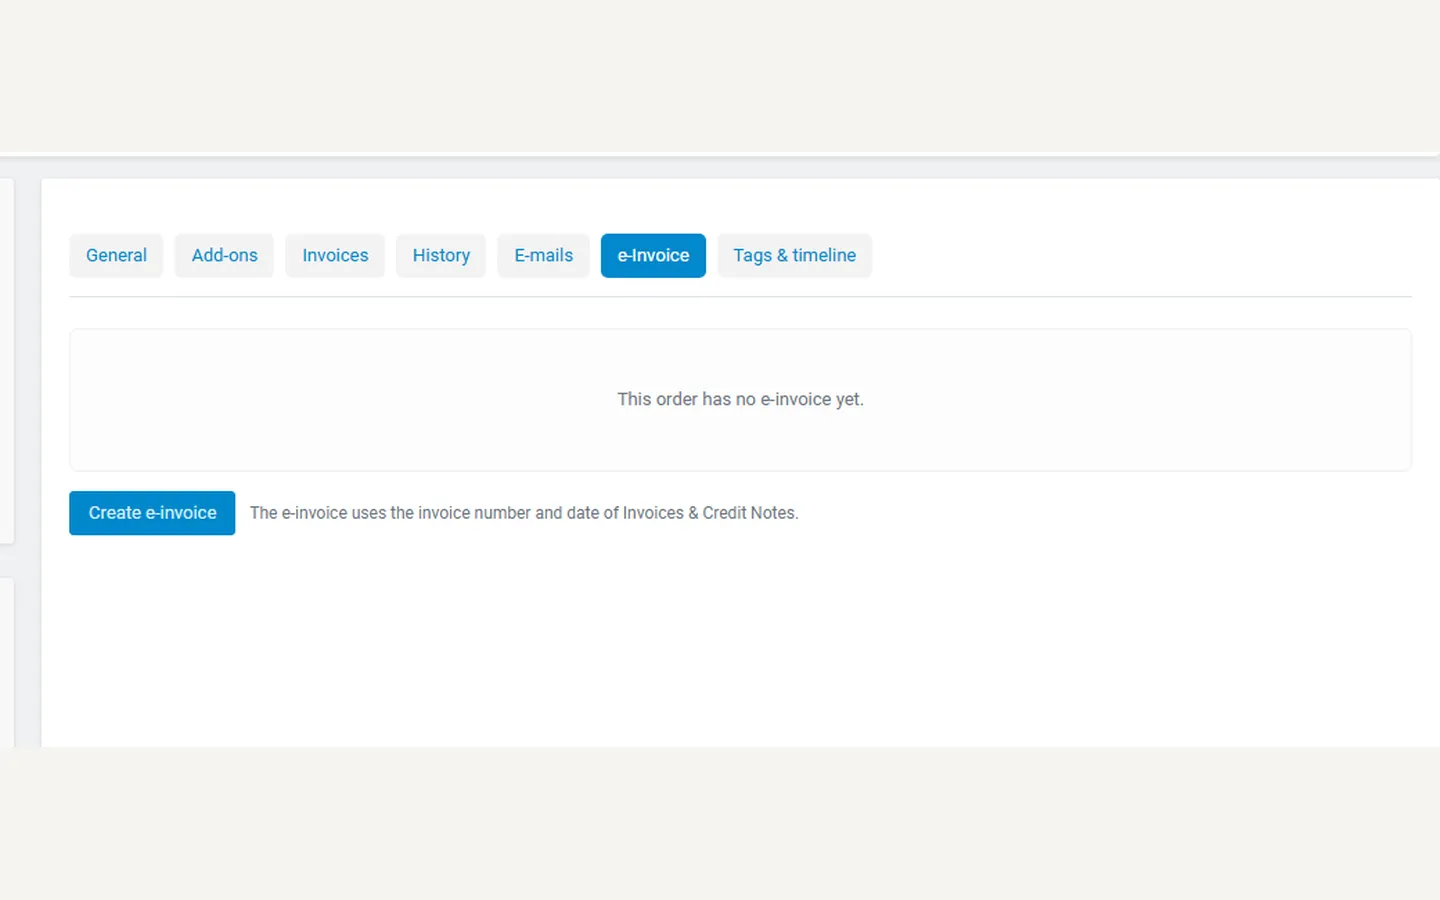View the History tab
The image size is (1440, 900).
click(441, 256)
